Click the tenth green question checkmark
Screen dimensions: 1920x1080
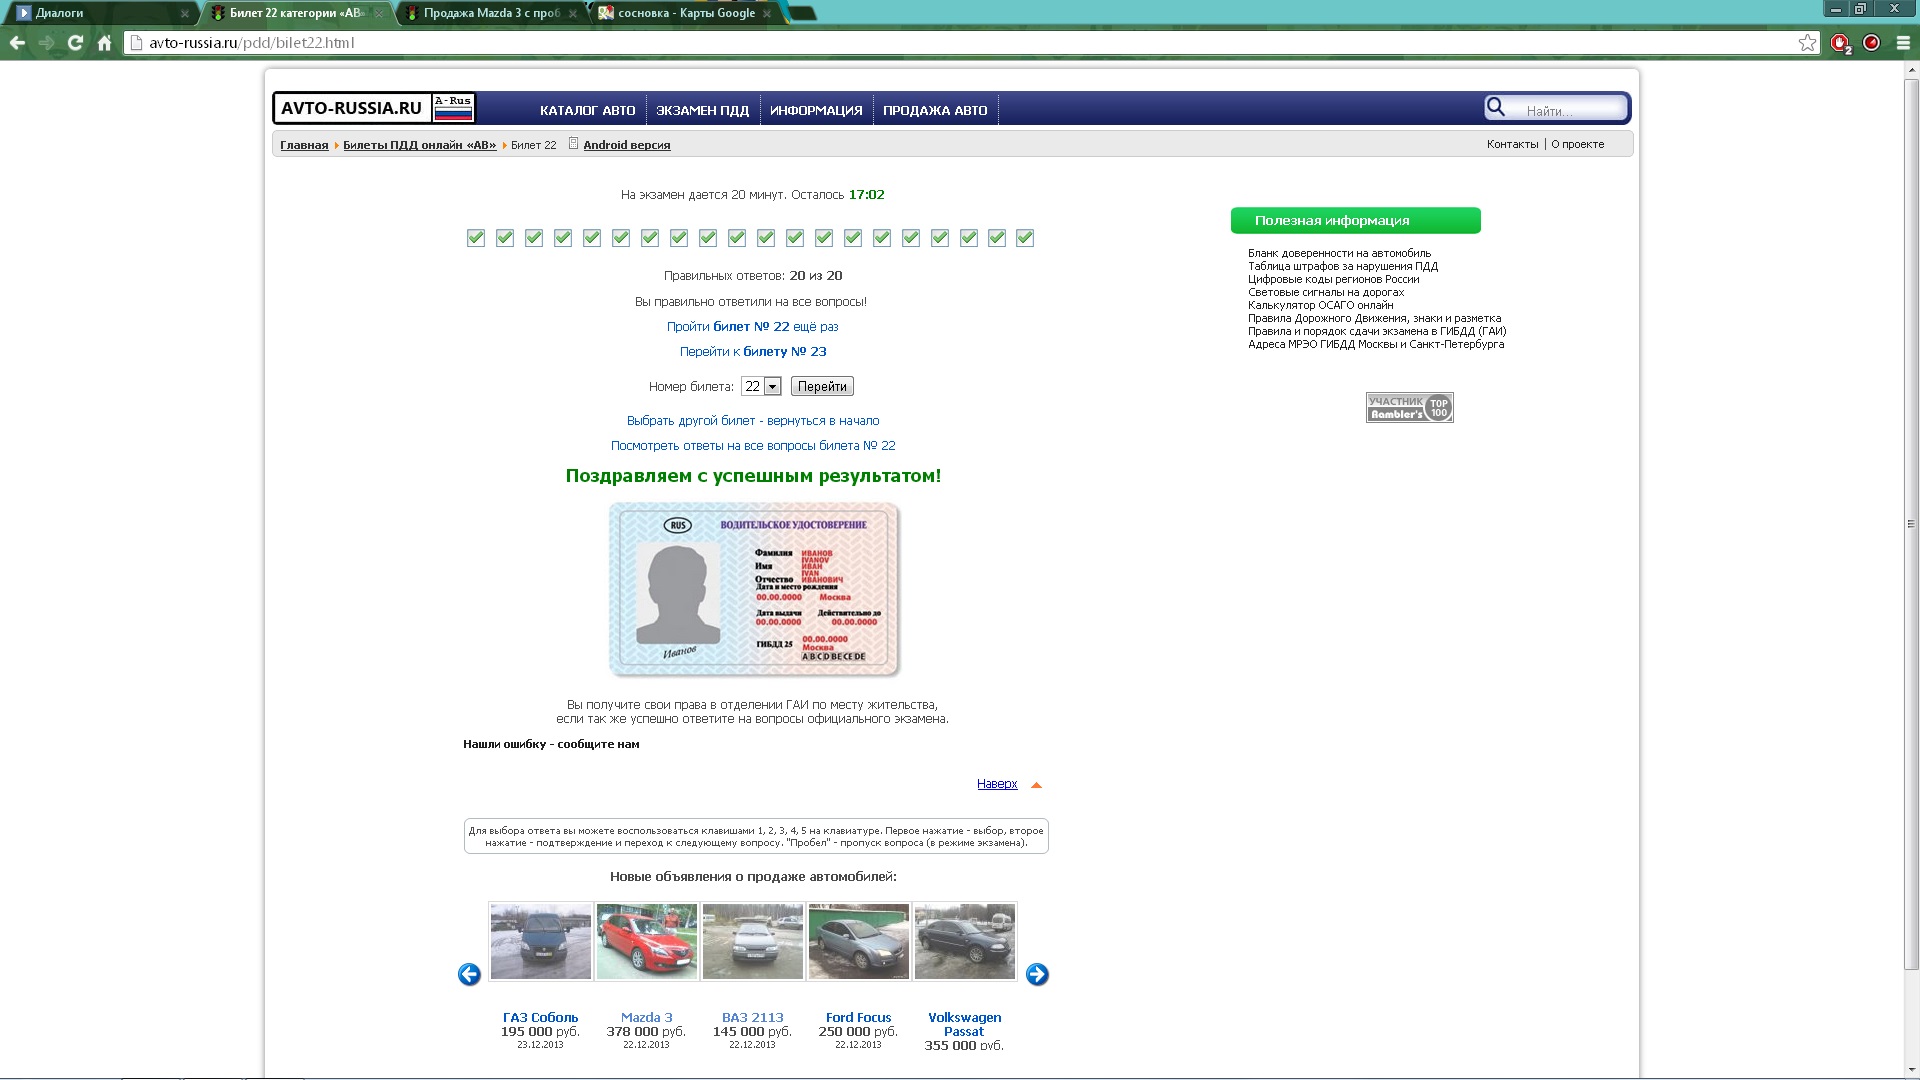[737, 238]
